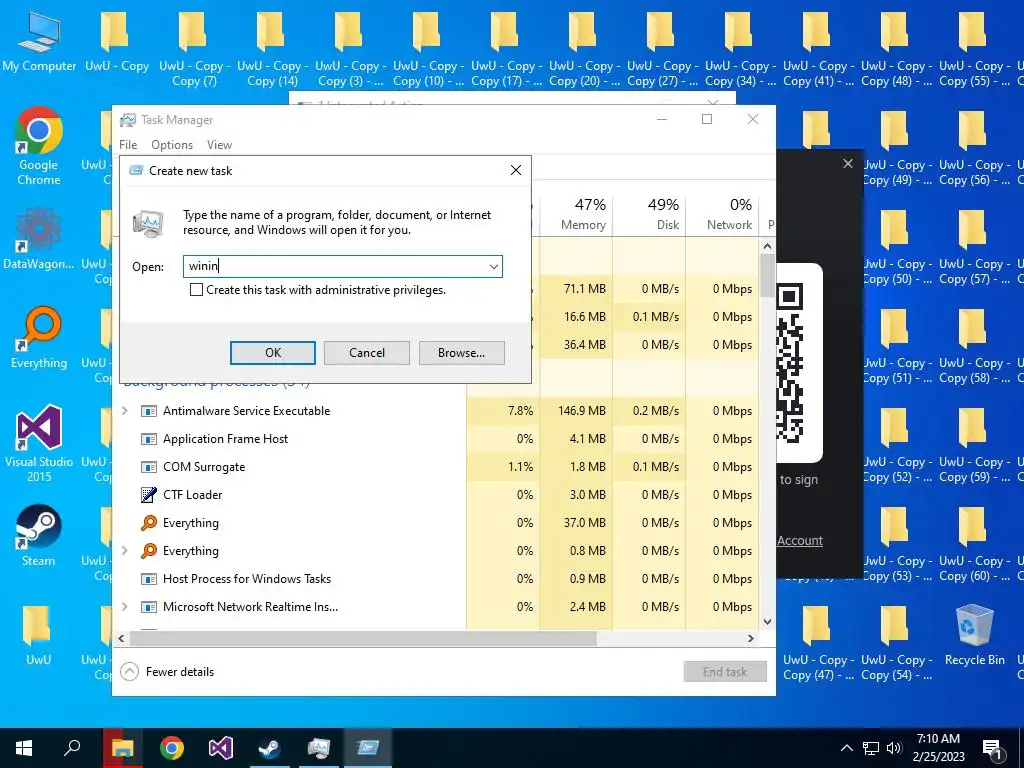Viewport: 1024px width, 768px height.
Task: Collapse Task Manager with Fewer details
Action: click(x=168, y=672)
